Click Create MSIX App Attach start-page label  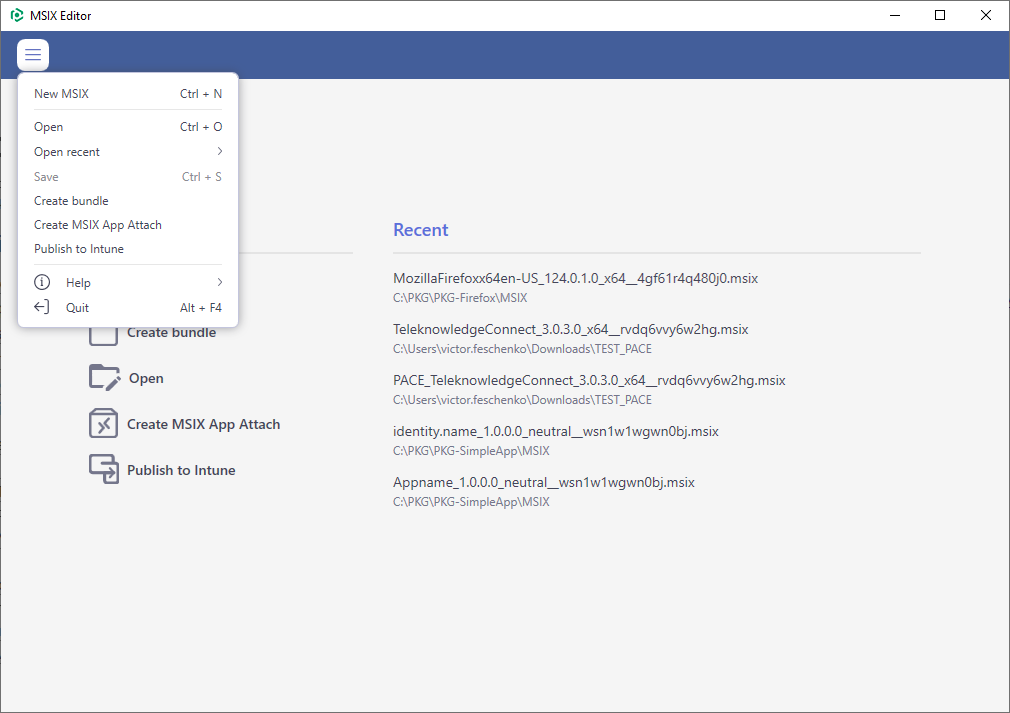tap(204, 424)
